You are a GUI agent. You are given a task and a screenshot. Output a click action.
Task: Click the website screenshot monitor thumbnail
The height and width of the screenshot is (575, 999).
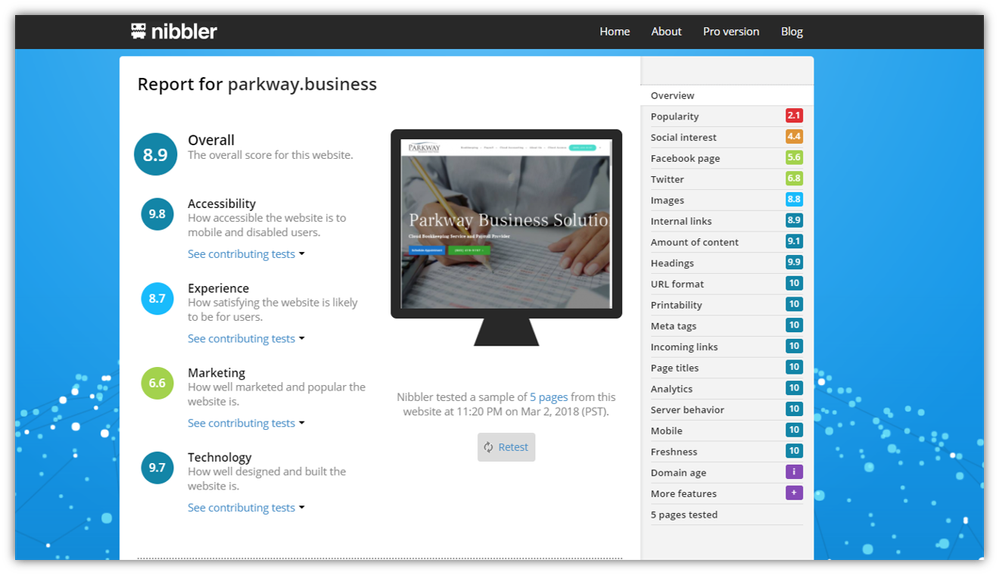(507, 238)
